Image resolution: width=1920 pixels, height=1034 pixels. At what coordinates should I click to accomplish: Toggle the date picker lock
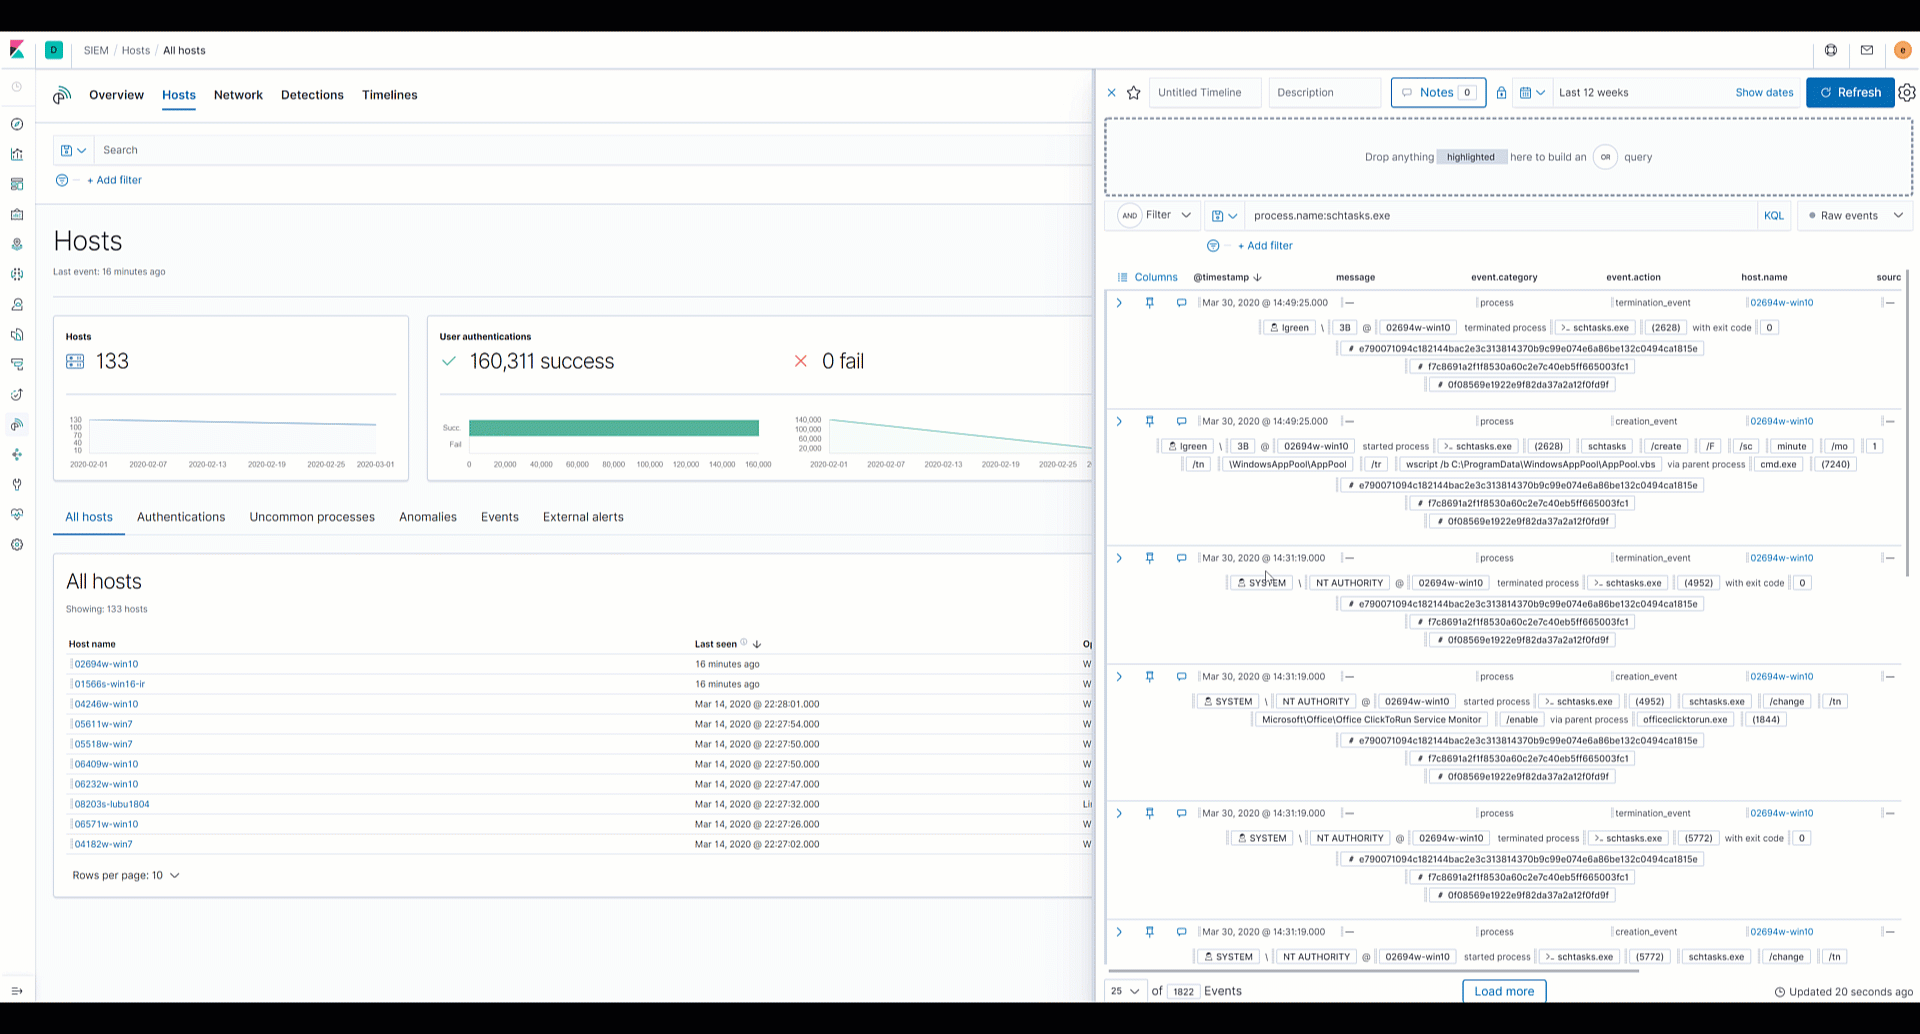1502,92
